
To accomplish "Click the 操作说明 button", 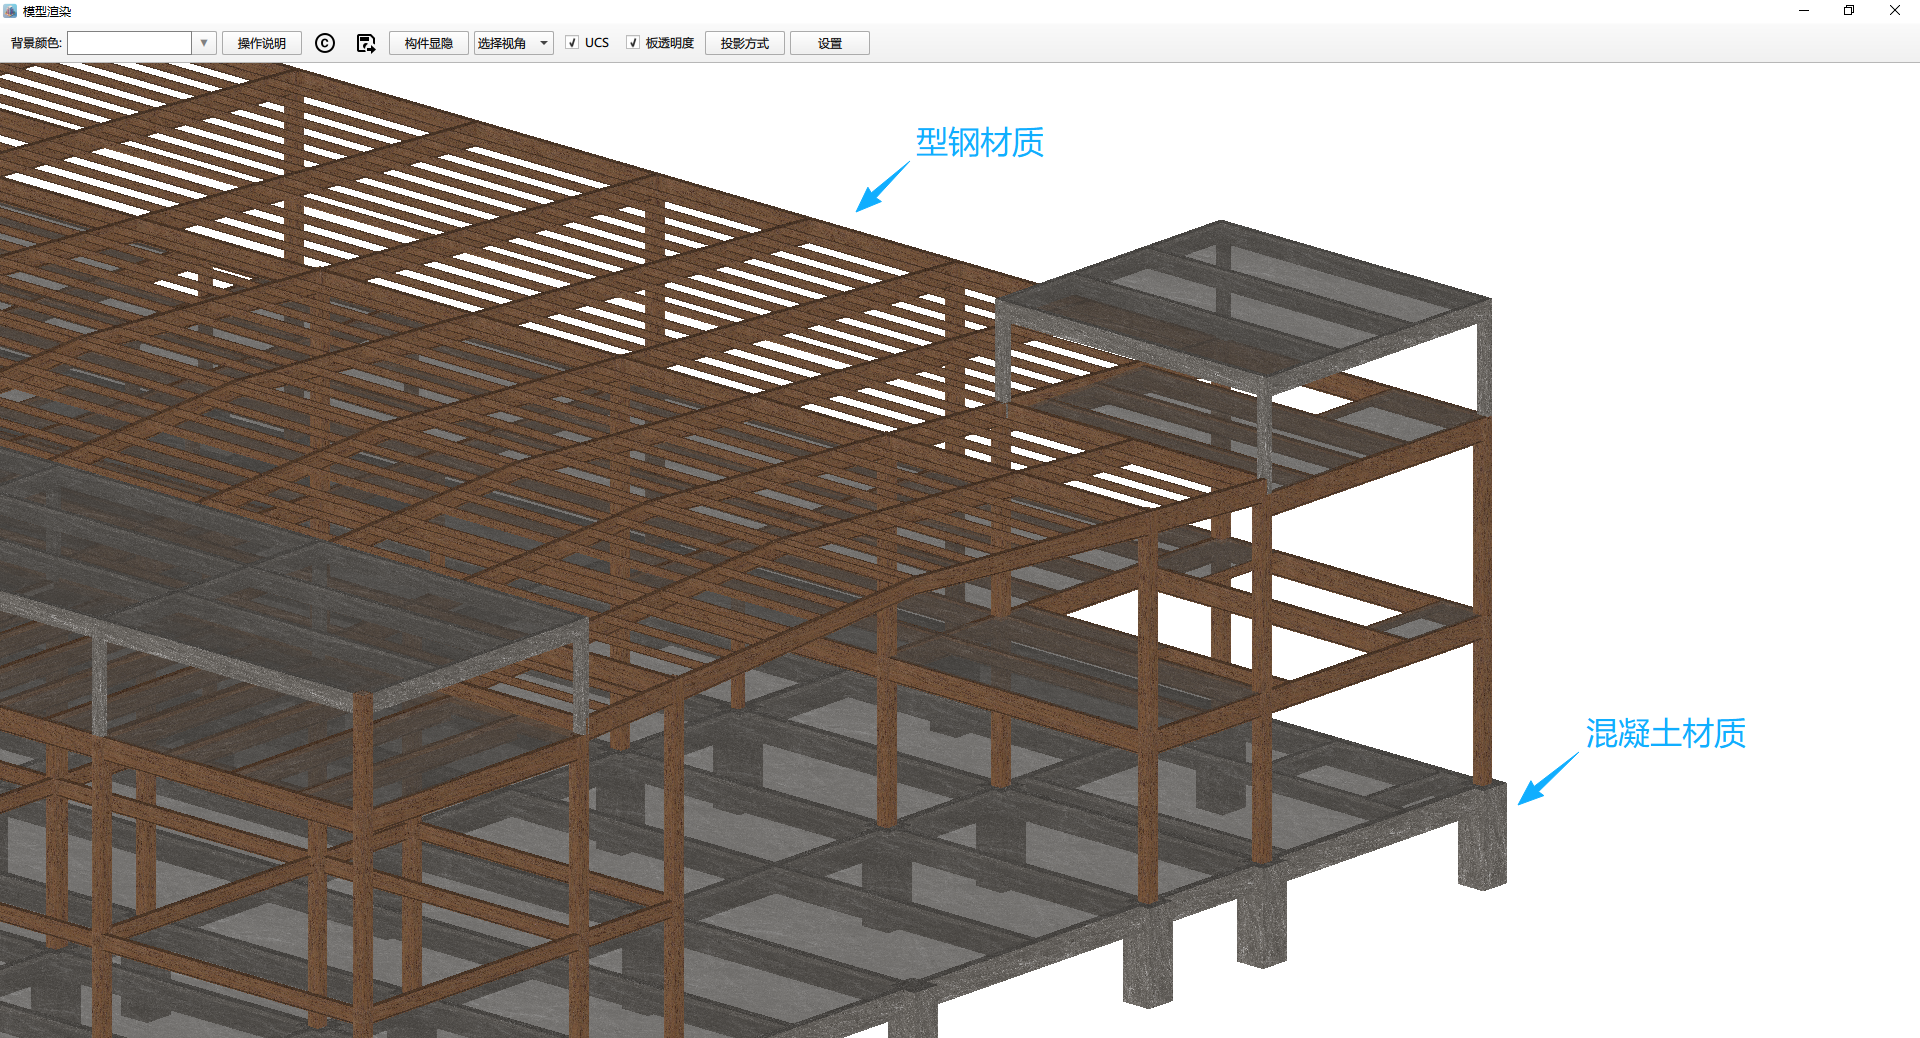I will [x=262, y=43].
